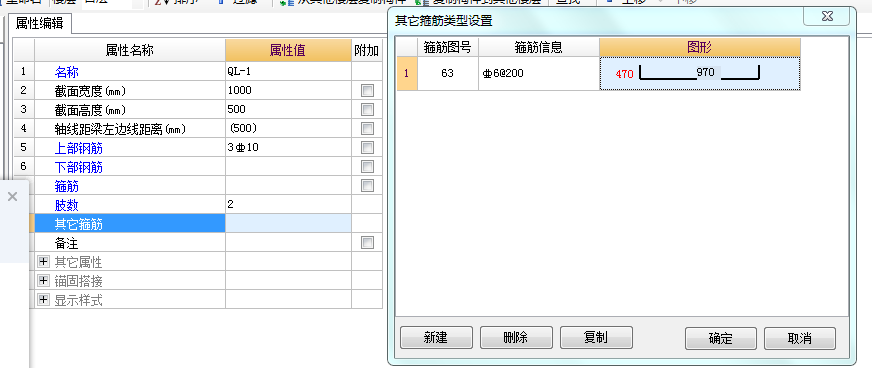The image size is (872, 368).
Task: Toggle the 箍筋 additional checkbox
Action: (x=367, y=186)
